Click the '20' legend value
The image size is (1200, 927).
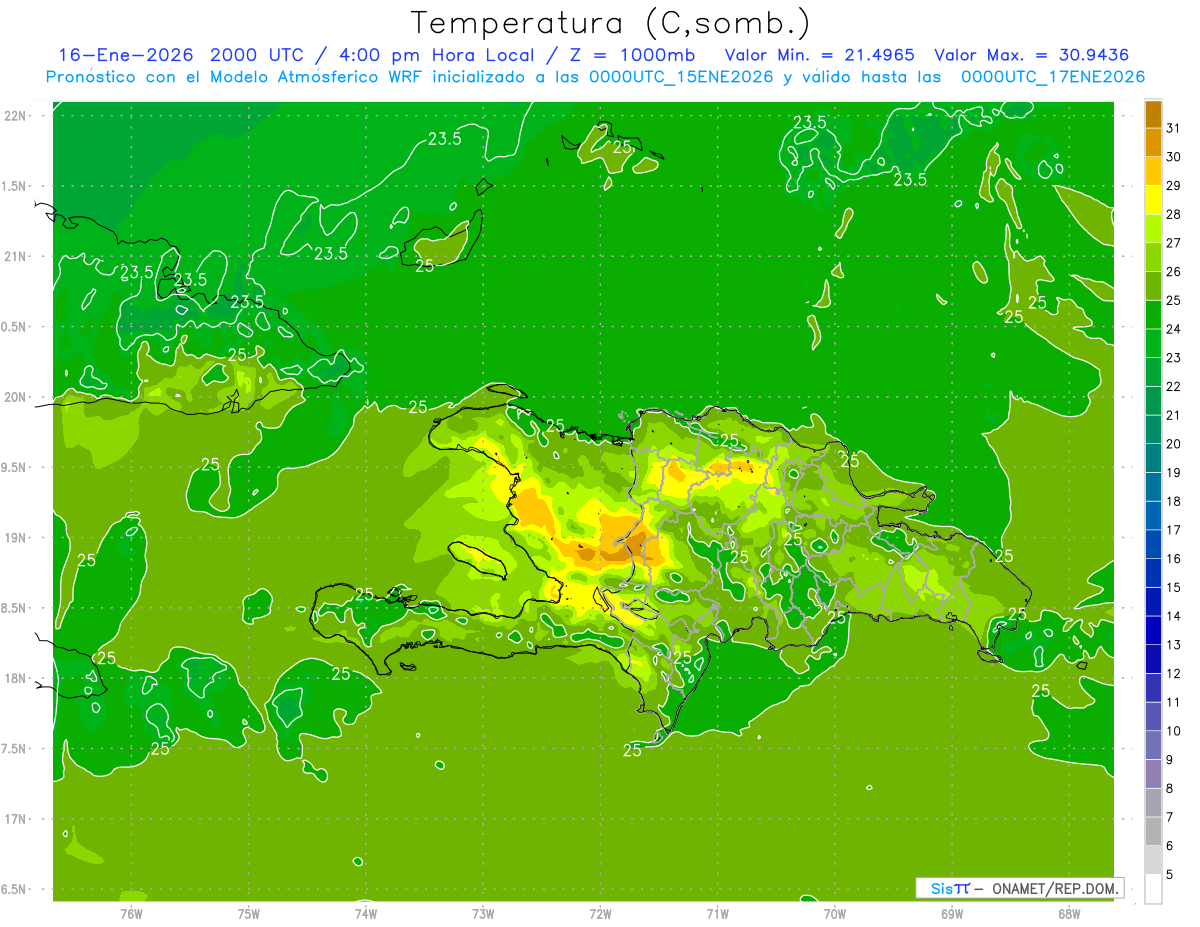pyautogui.click(x=1174, y=444)
